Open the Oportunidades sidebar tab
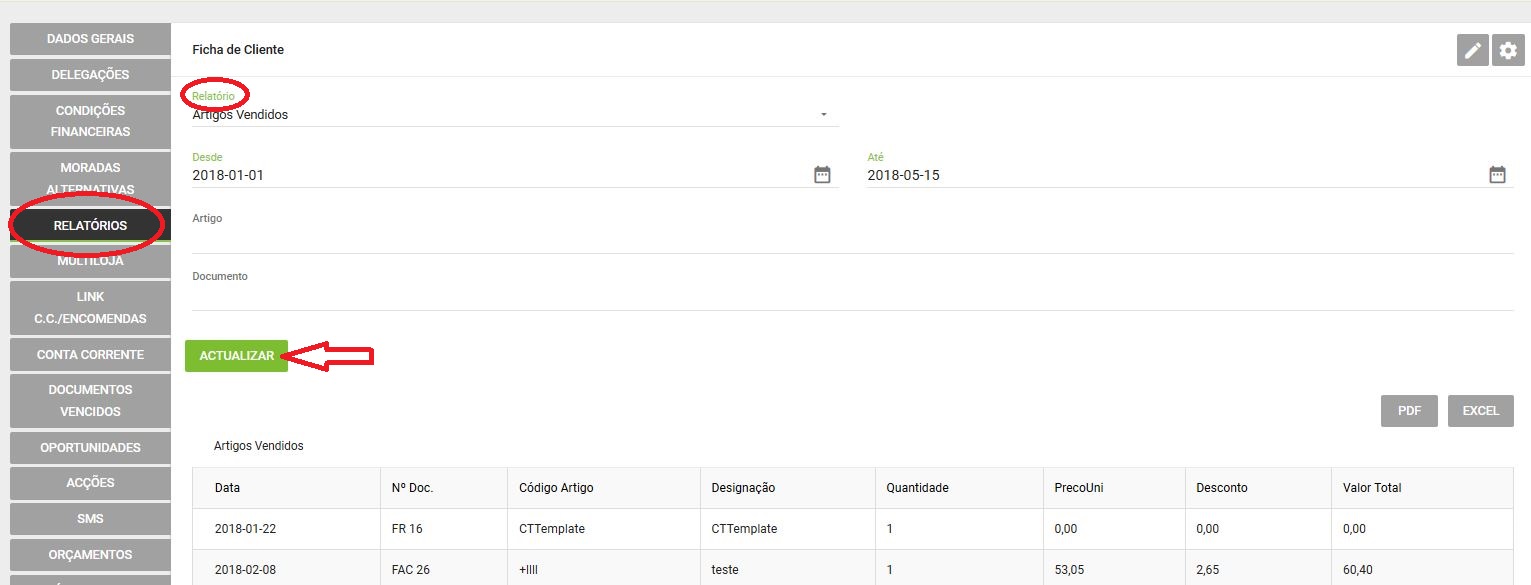 tap(90, 448)
